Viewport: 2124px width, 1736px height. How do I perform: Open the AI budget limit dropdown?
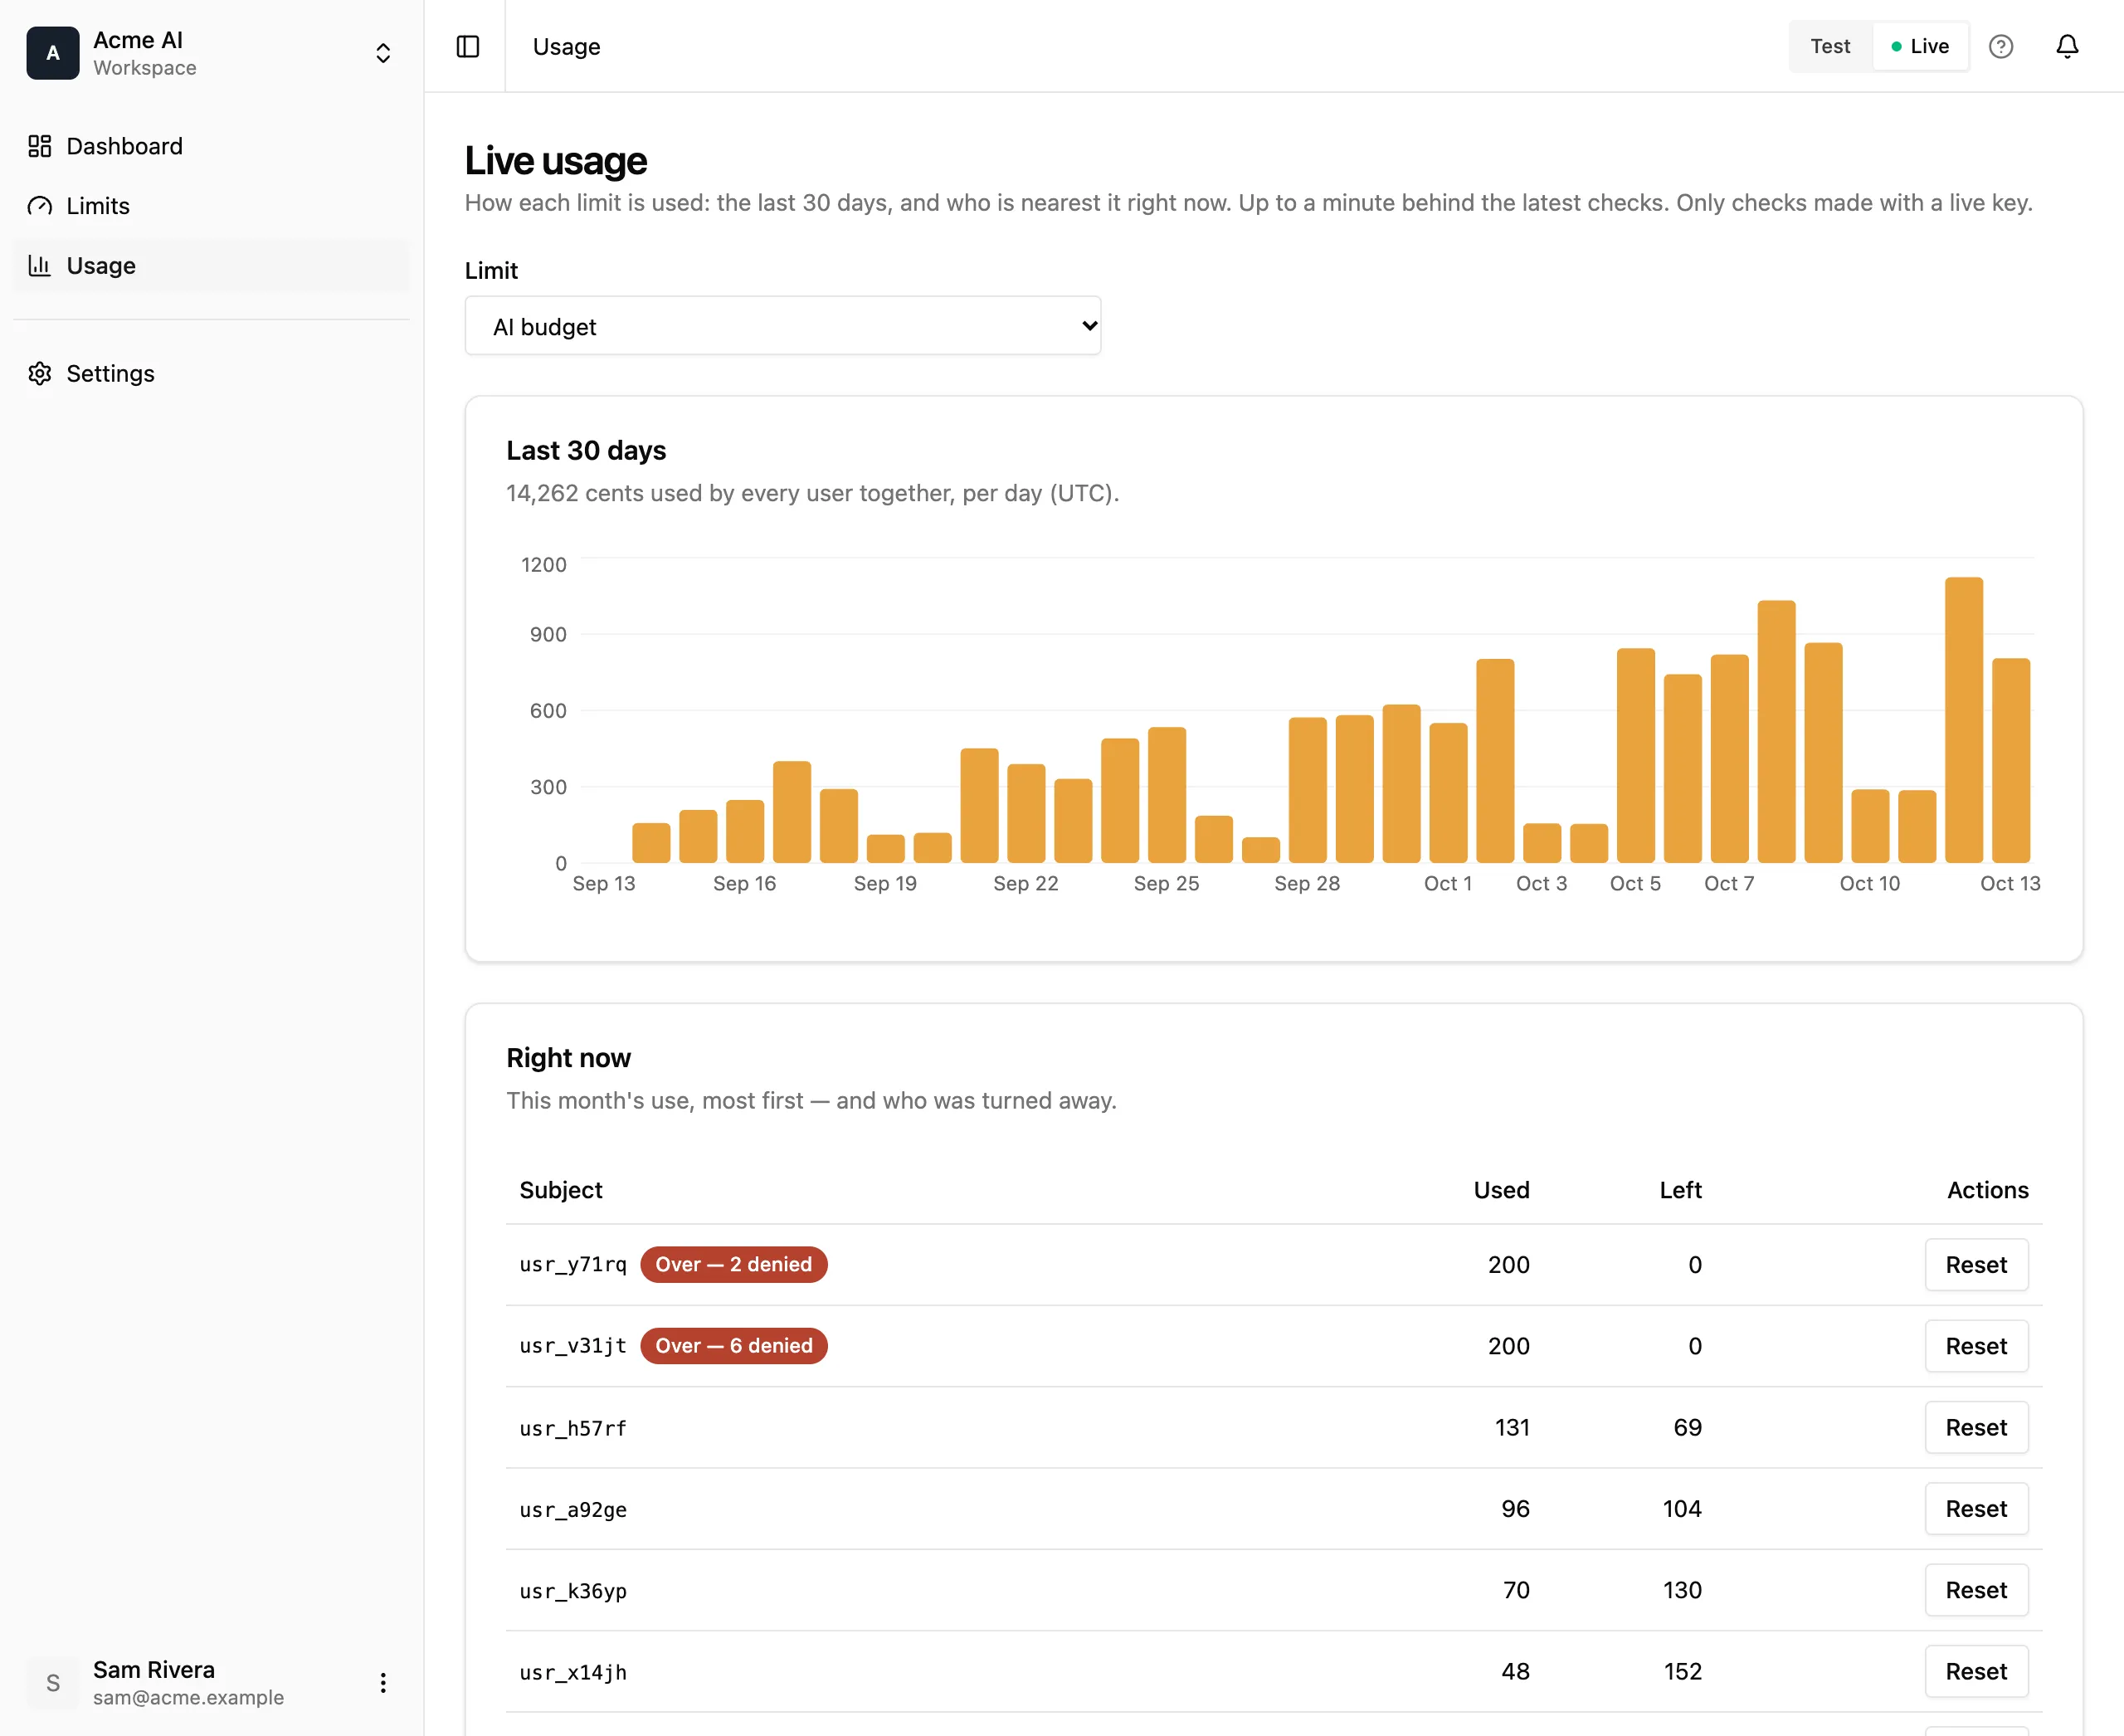pos(783,326)
